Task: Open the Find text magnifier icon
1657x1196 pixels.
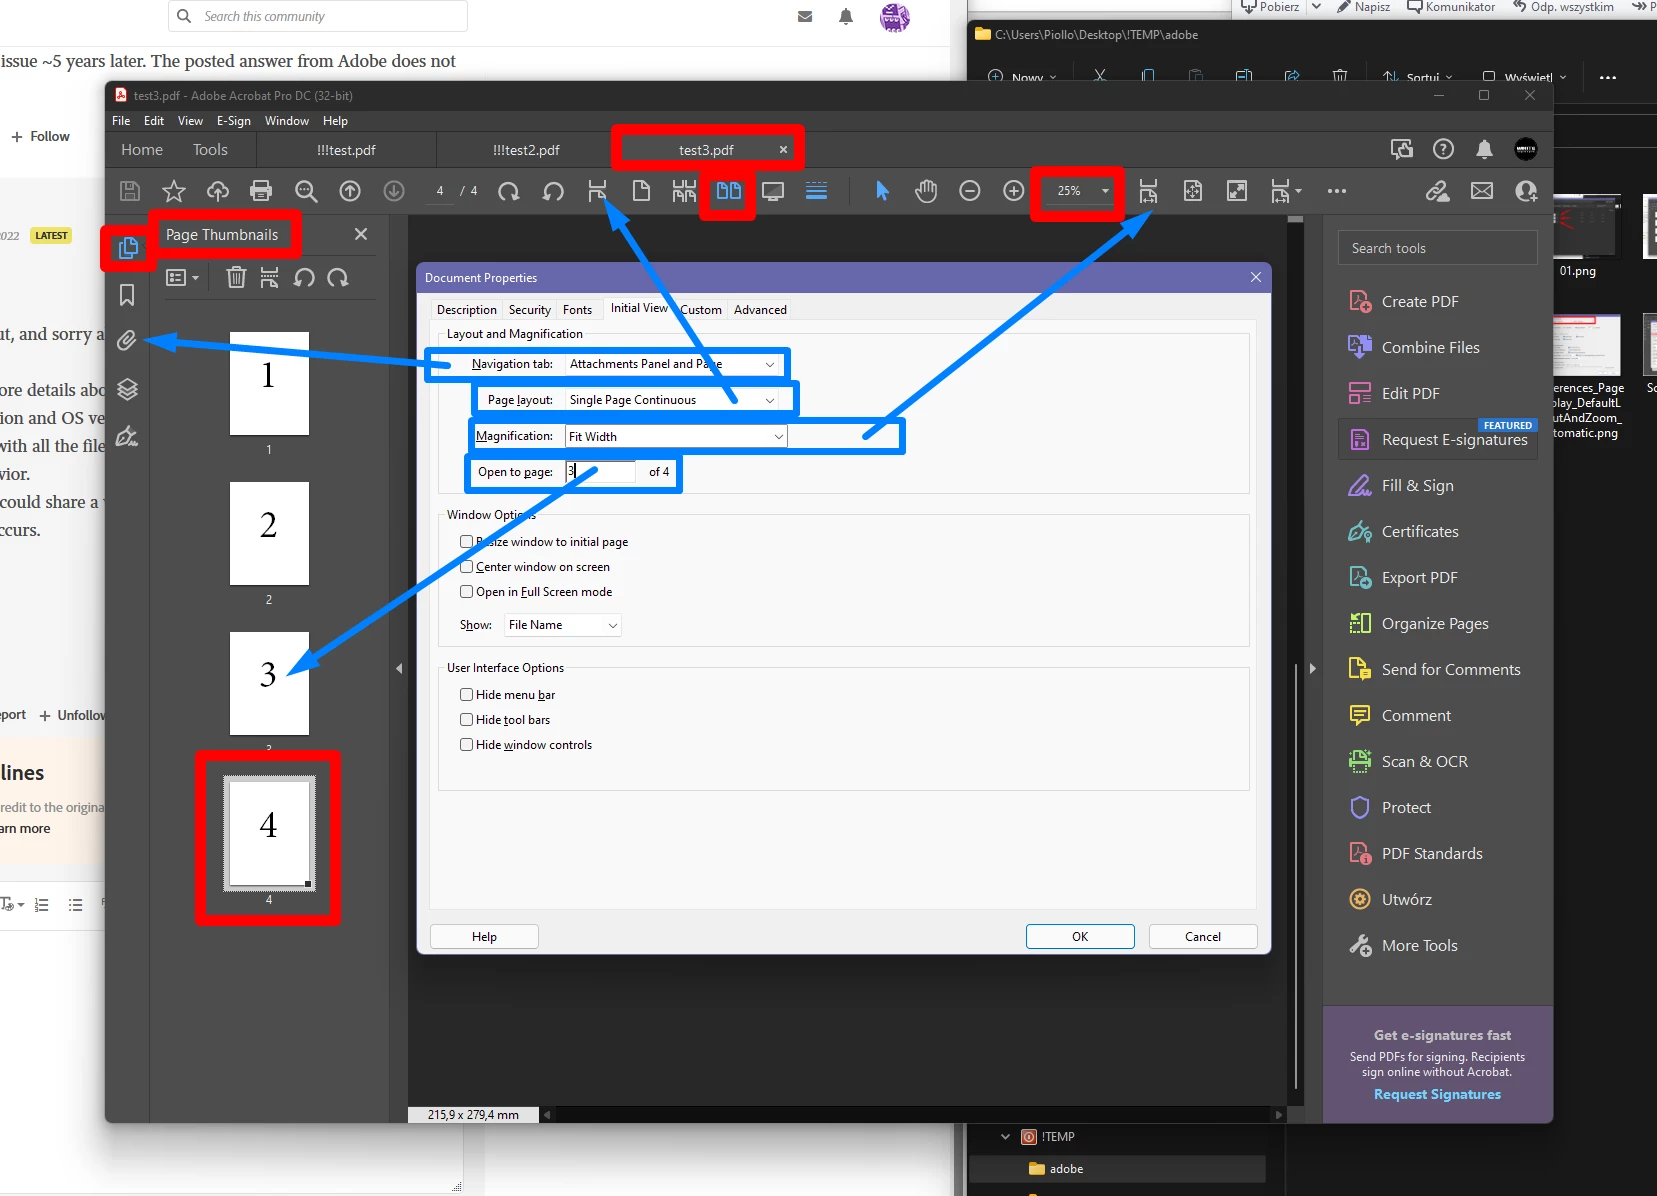Action: coord(306,191)
